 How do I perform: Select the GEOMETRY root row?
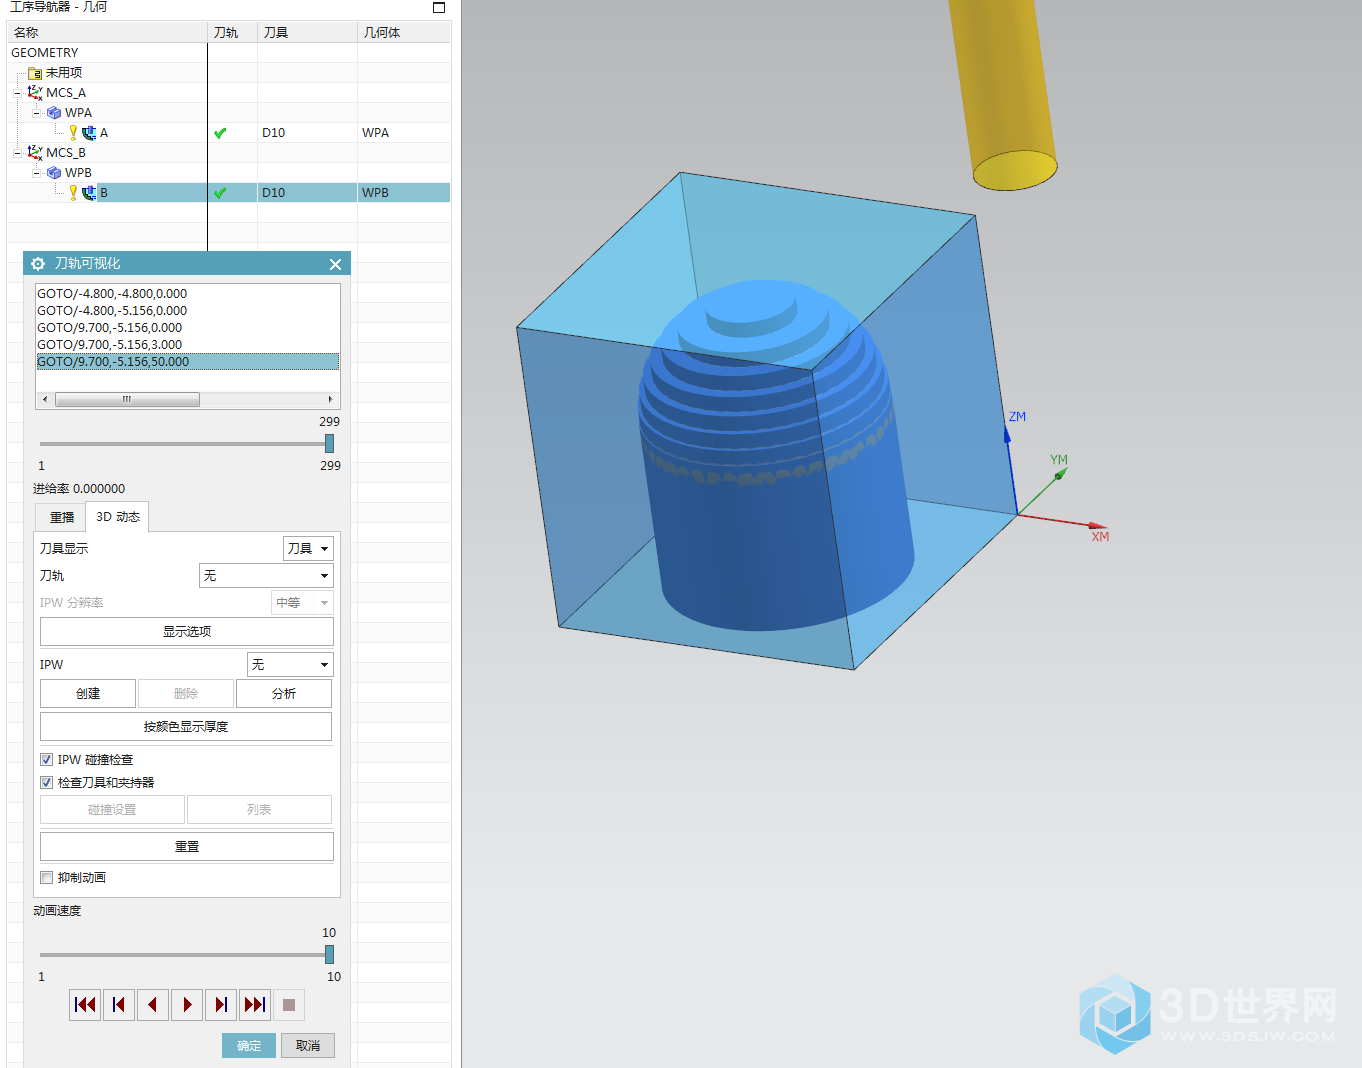(229, 53)
